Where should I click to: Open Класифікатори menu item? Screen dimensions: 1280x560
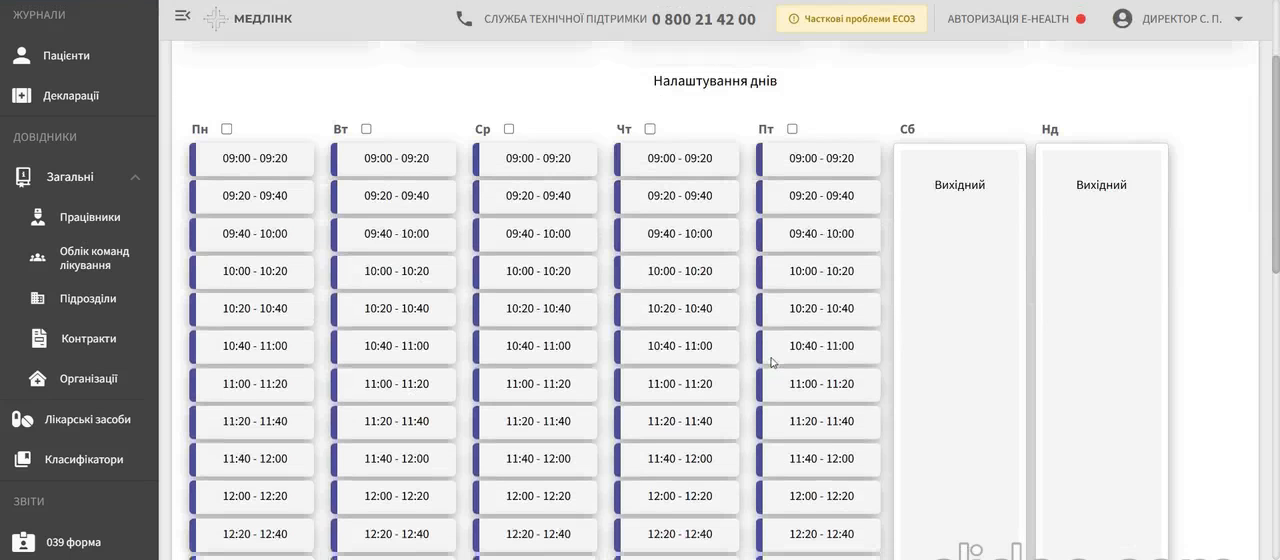[84, 460]
